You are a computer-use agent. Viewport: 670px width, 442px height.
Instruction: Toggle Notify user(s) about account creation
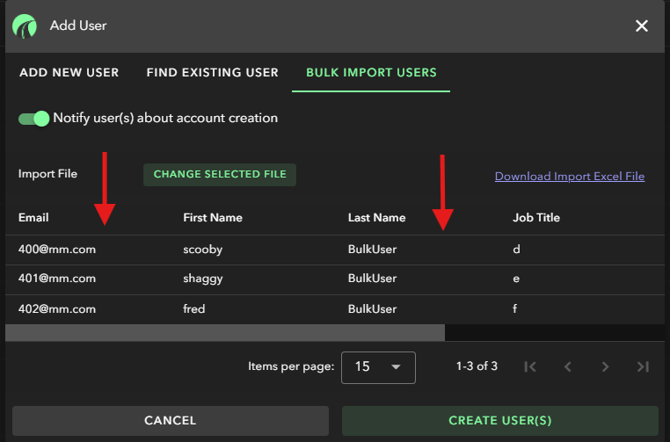(x=34, y=118)
